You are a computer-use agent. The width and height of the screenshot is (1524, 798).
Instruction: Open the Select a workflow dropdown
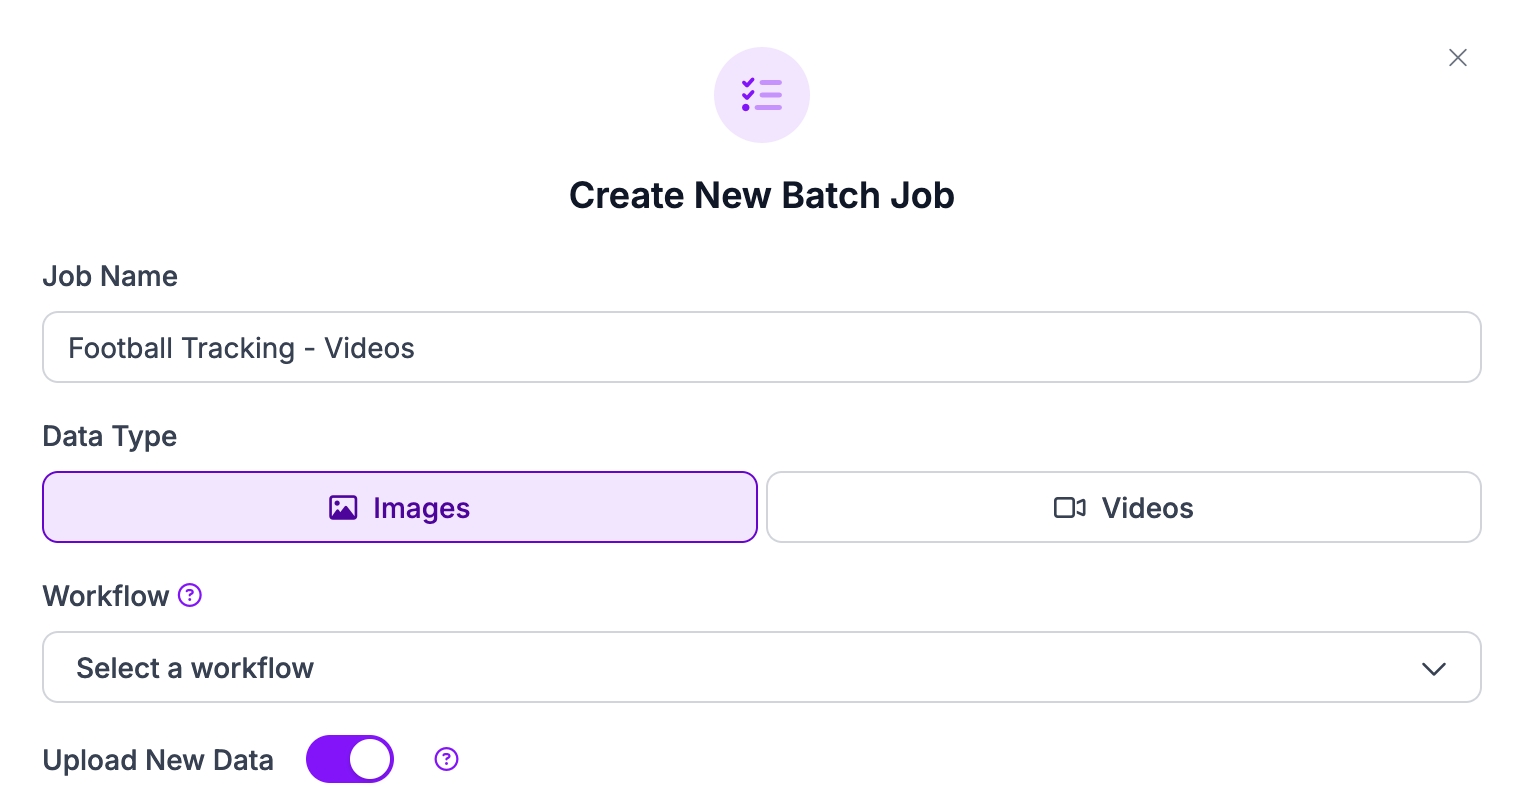pos(760,668)
